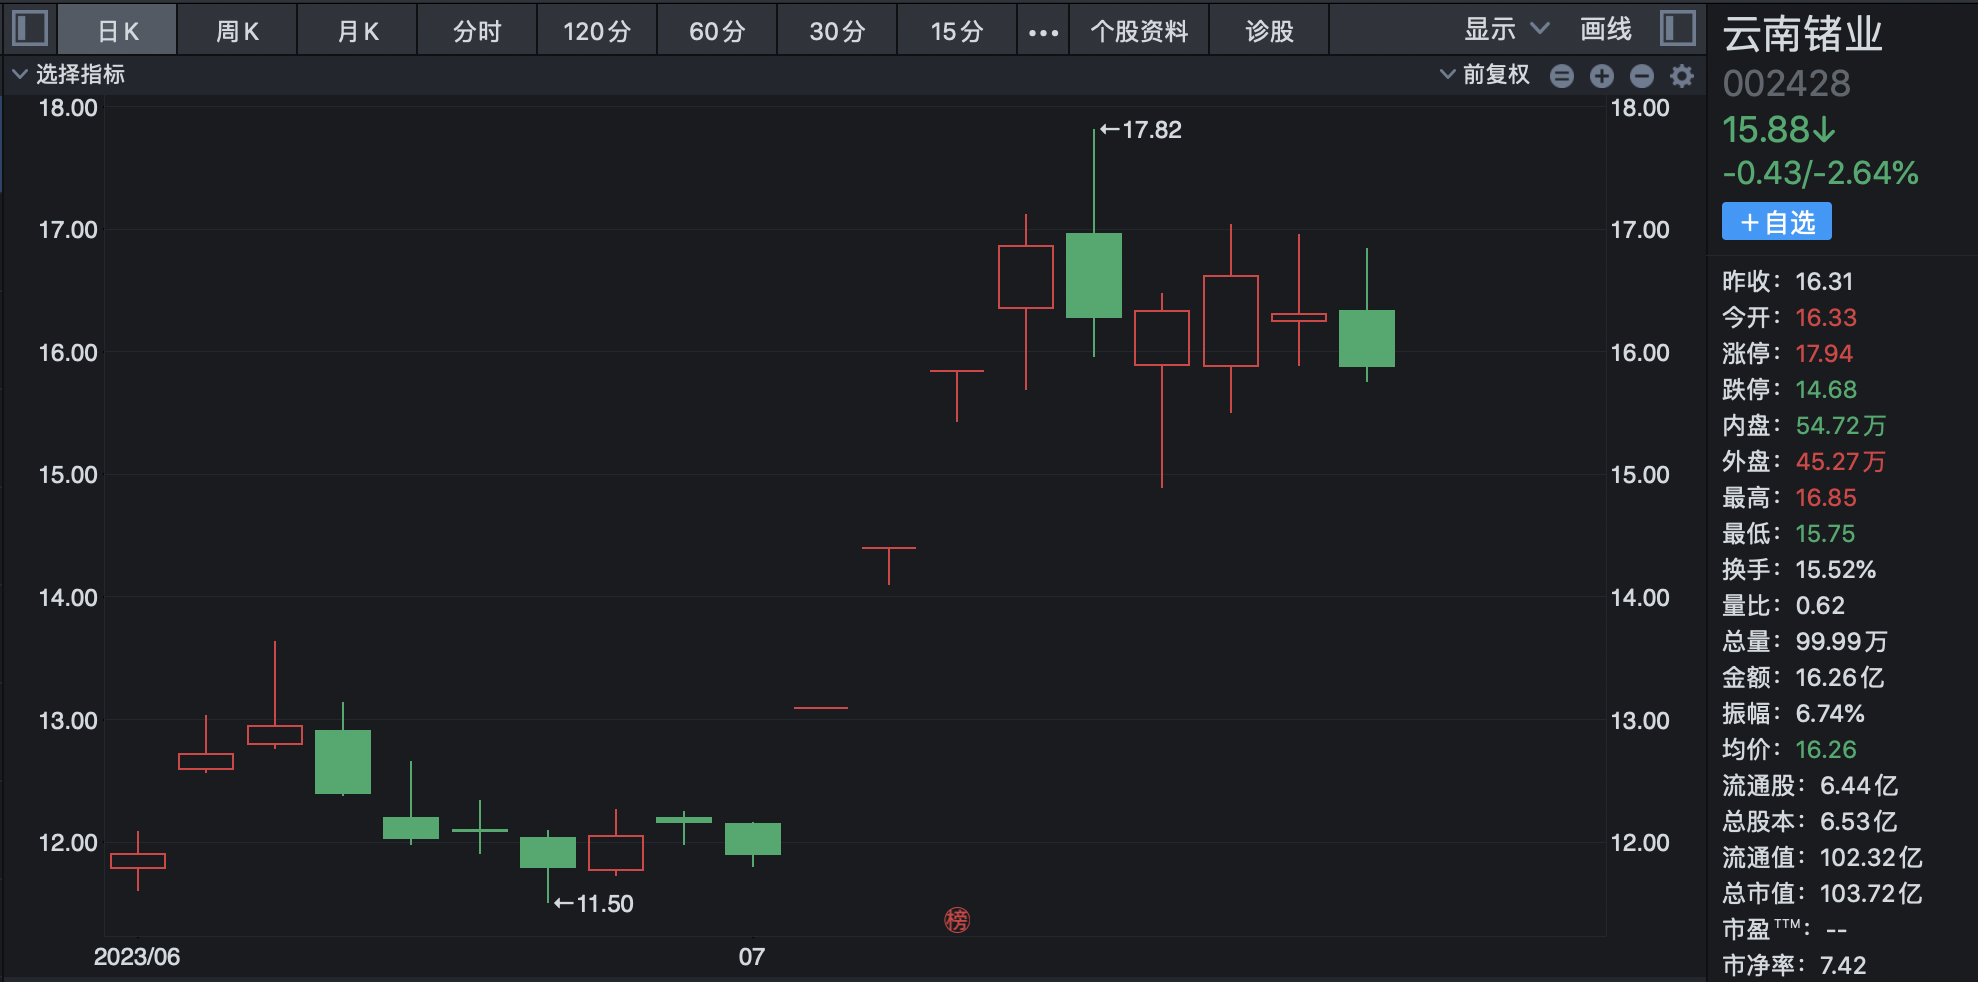
Task: Click the equals reset-zoom icon
Action: pyautogui.click(x=1562, y=76)
